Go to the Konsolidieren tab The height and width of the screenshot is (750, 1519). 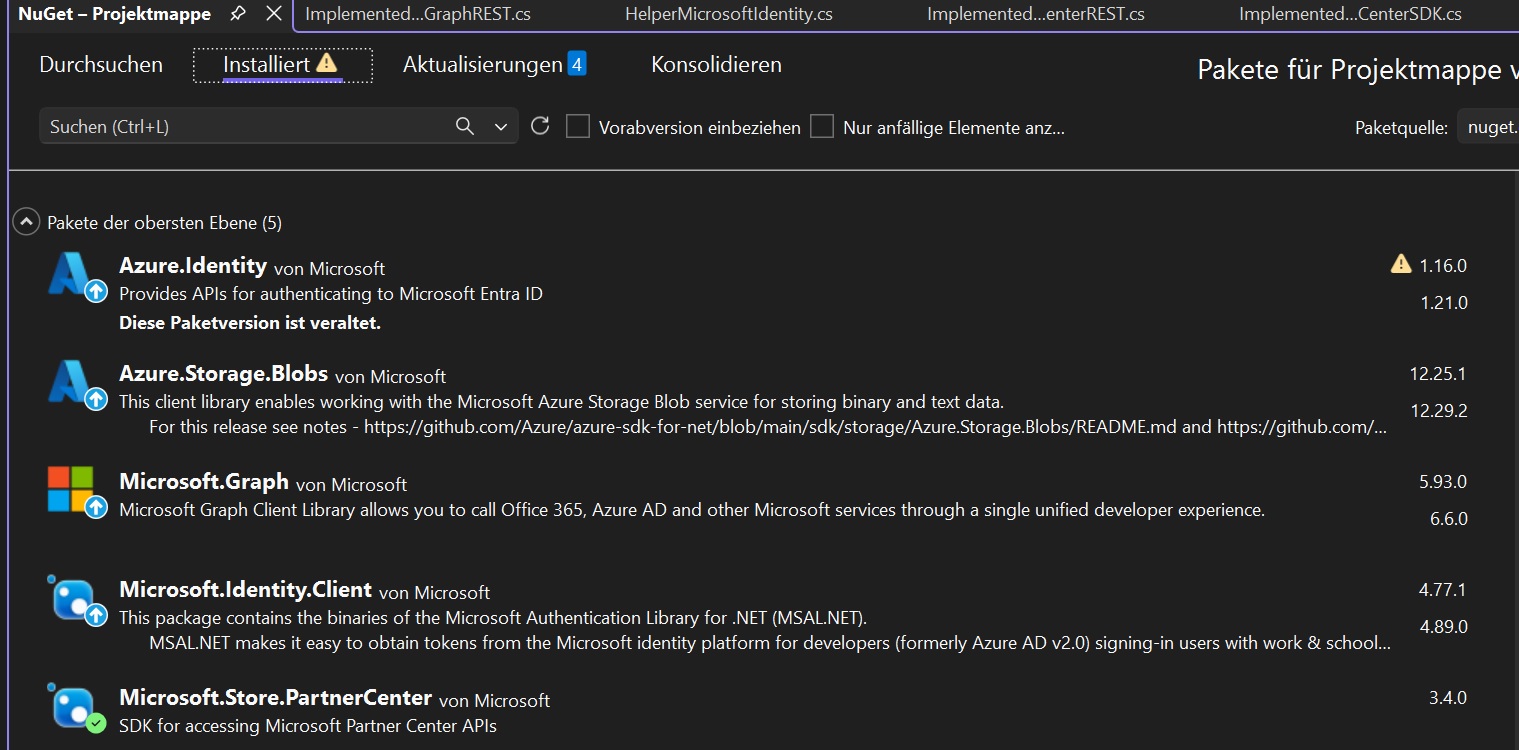pyautogui.click(x=716, y=65)
